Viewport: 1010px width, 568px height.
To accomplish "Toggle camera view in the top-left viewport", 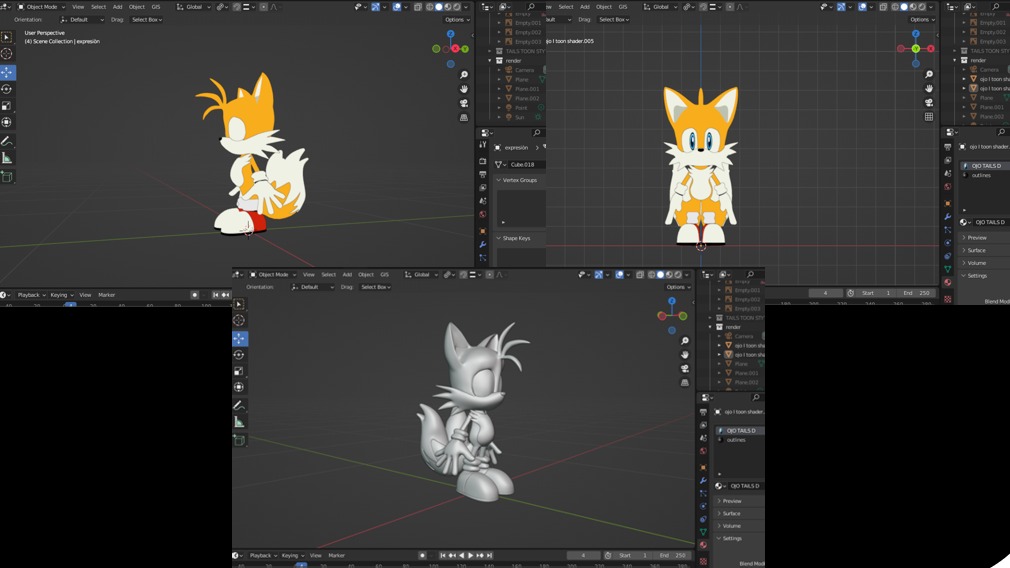I will point(464,103).
